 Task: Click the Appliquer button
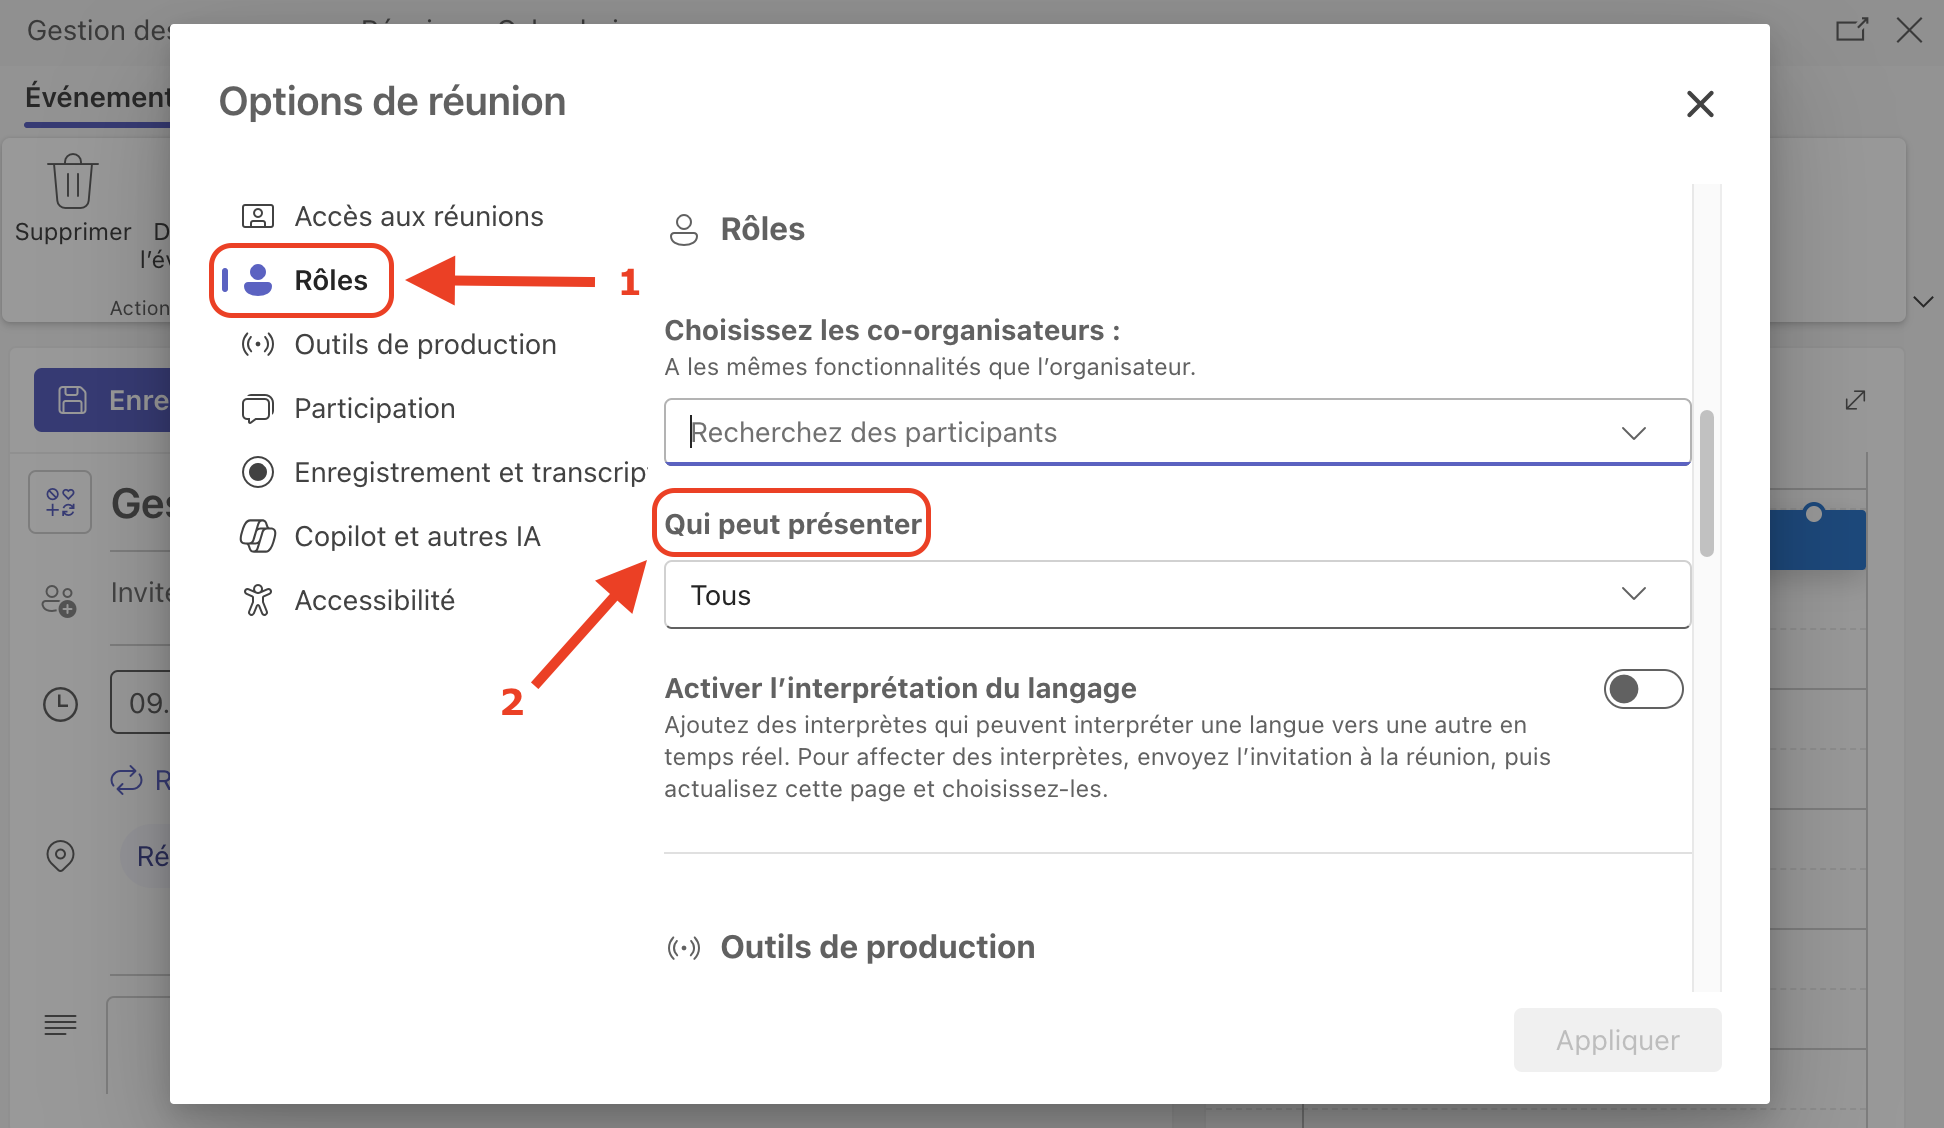(1617, 1040)
